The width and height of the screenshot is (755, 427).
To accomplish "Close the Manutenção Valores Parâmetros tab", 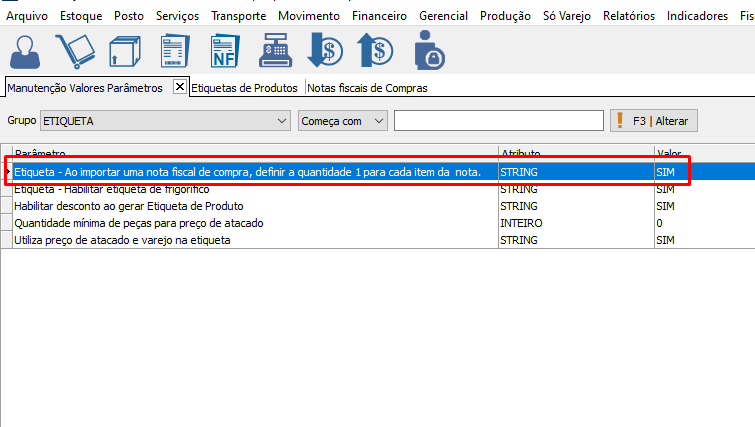I will coord(180,87).
